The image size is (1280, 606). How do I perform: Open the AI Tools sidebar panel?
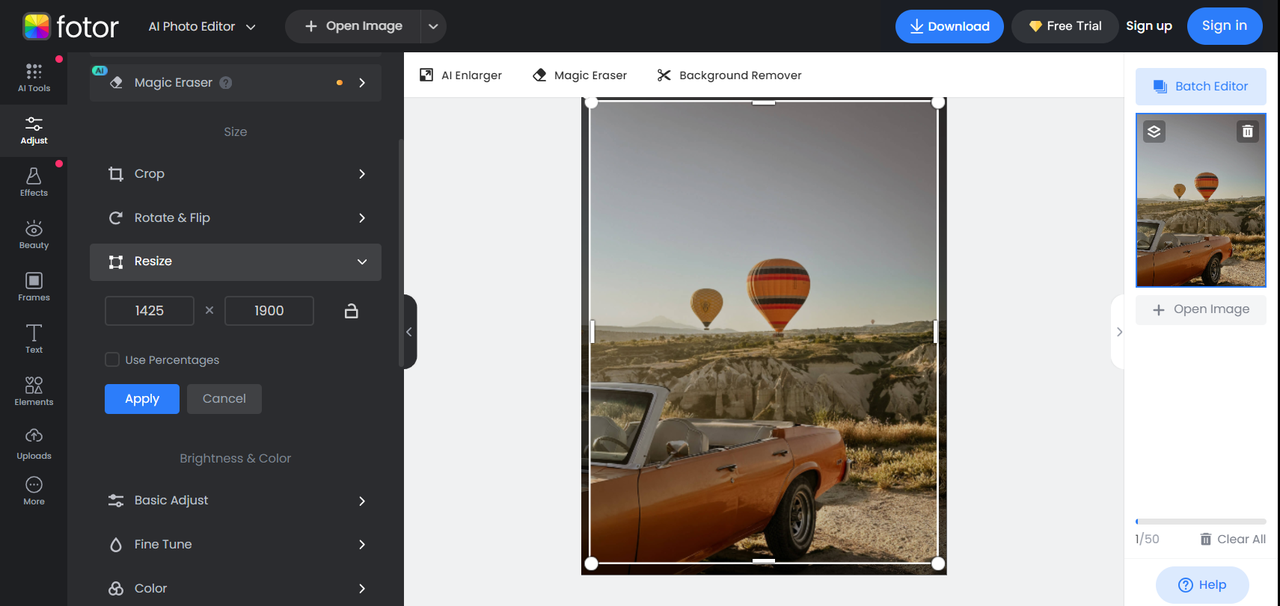(x=34, y=77)
